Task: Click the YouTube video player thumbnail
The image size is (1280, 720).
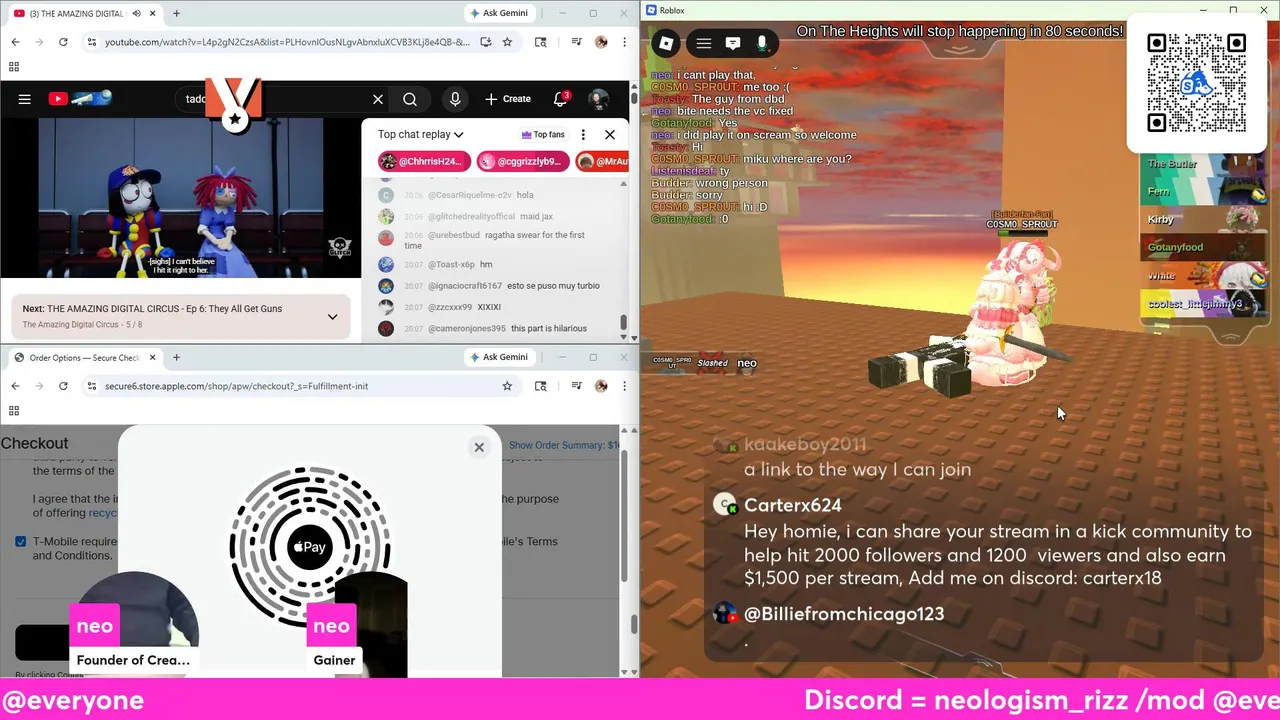Action: (181, 197)
